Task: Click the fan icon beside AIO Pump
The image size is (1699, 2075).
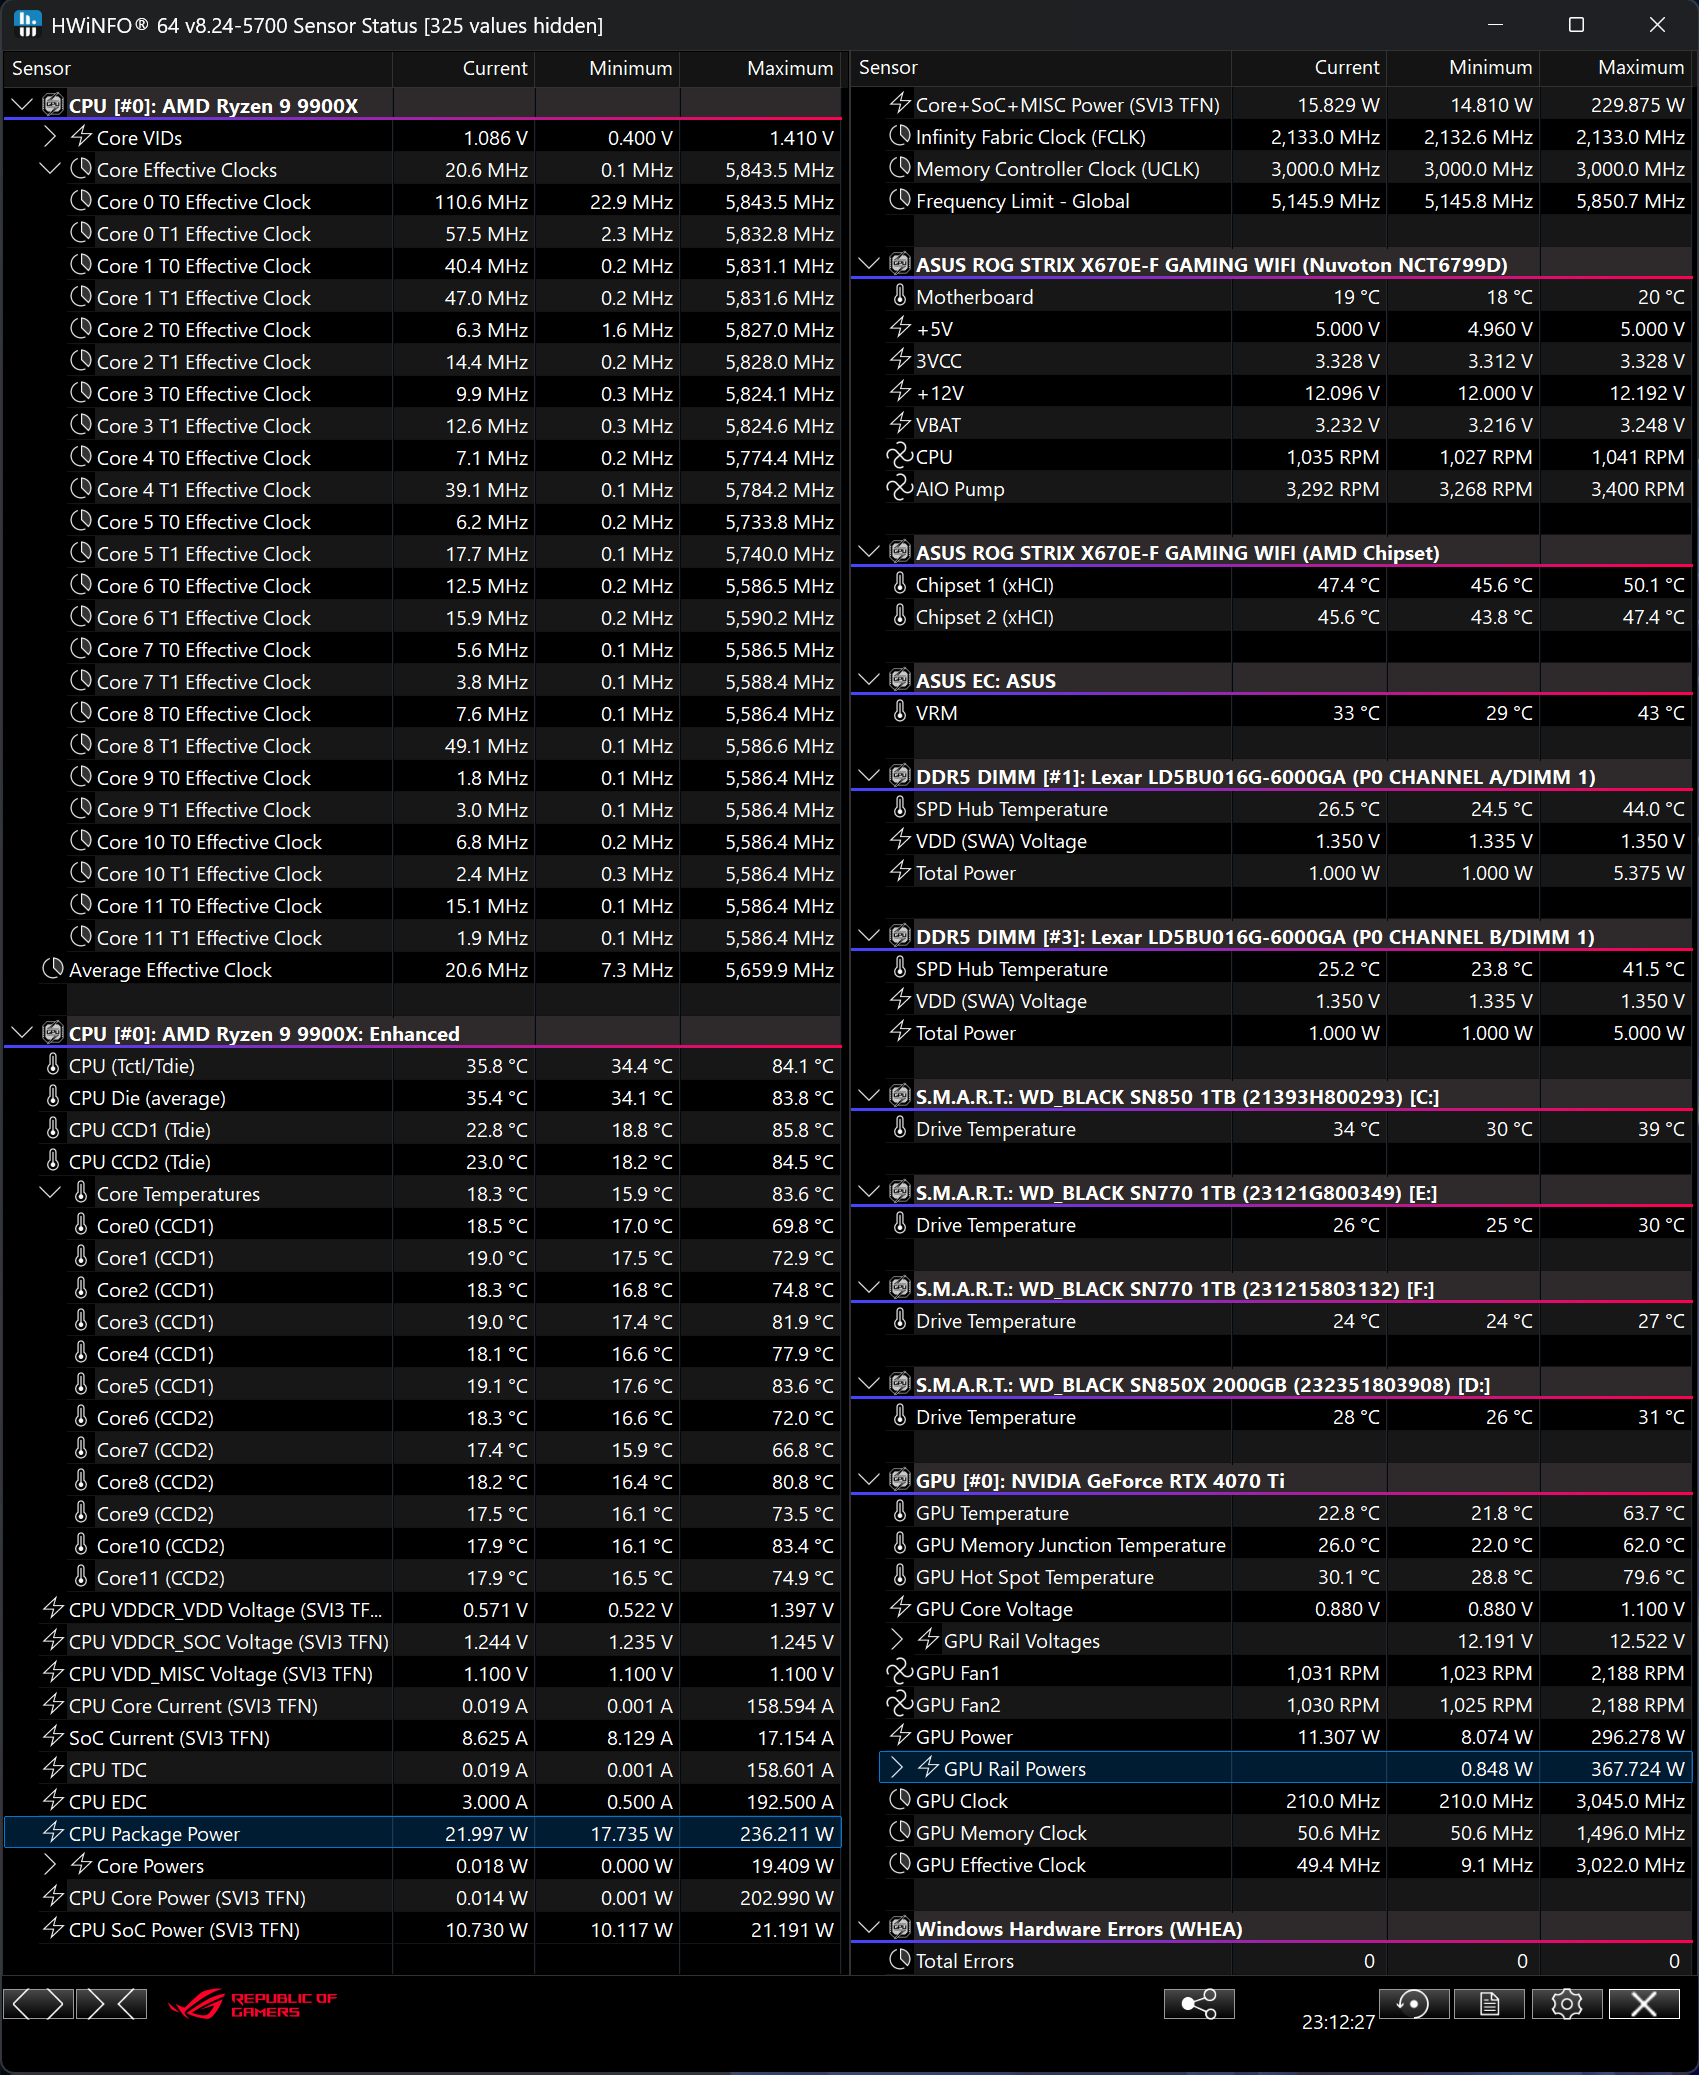Action: (900, 488)
